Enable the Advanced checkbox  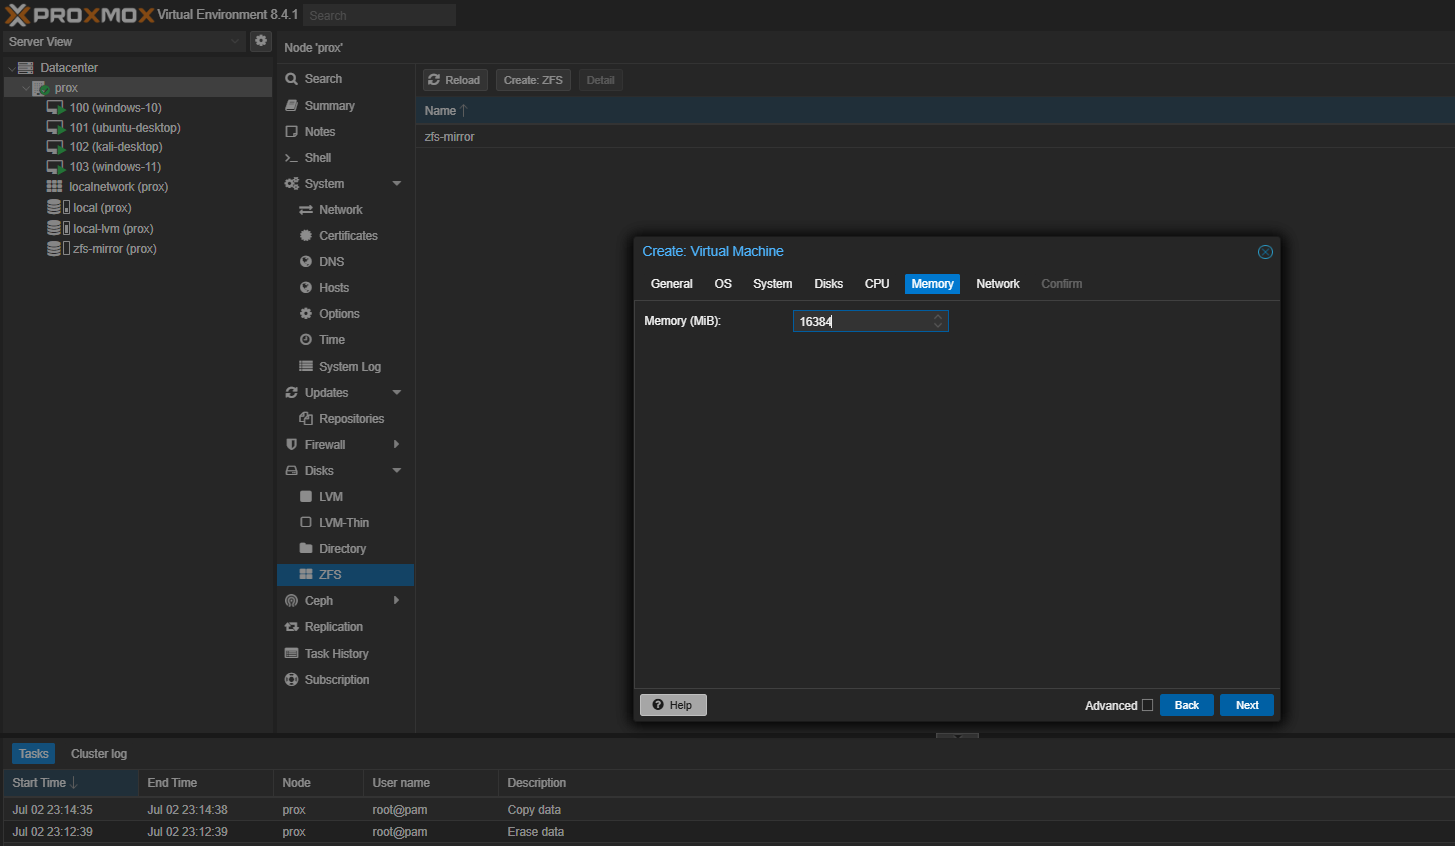(x=1147, y=705)
